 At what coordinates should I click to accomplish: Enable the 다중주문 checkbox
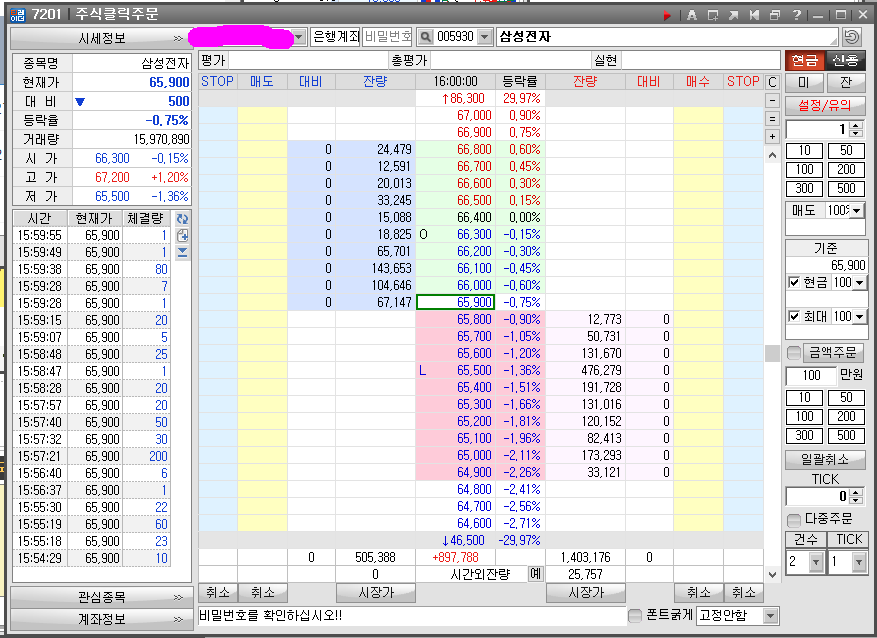[x=794, y=520]
